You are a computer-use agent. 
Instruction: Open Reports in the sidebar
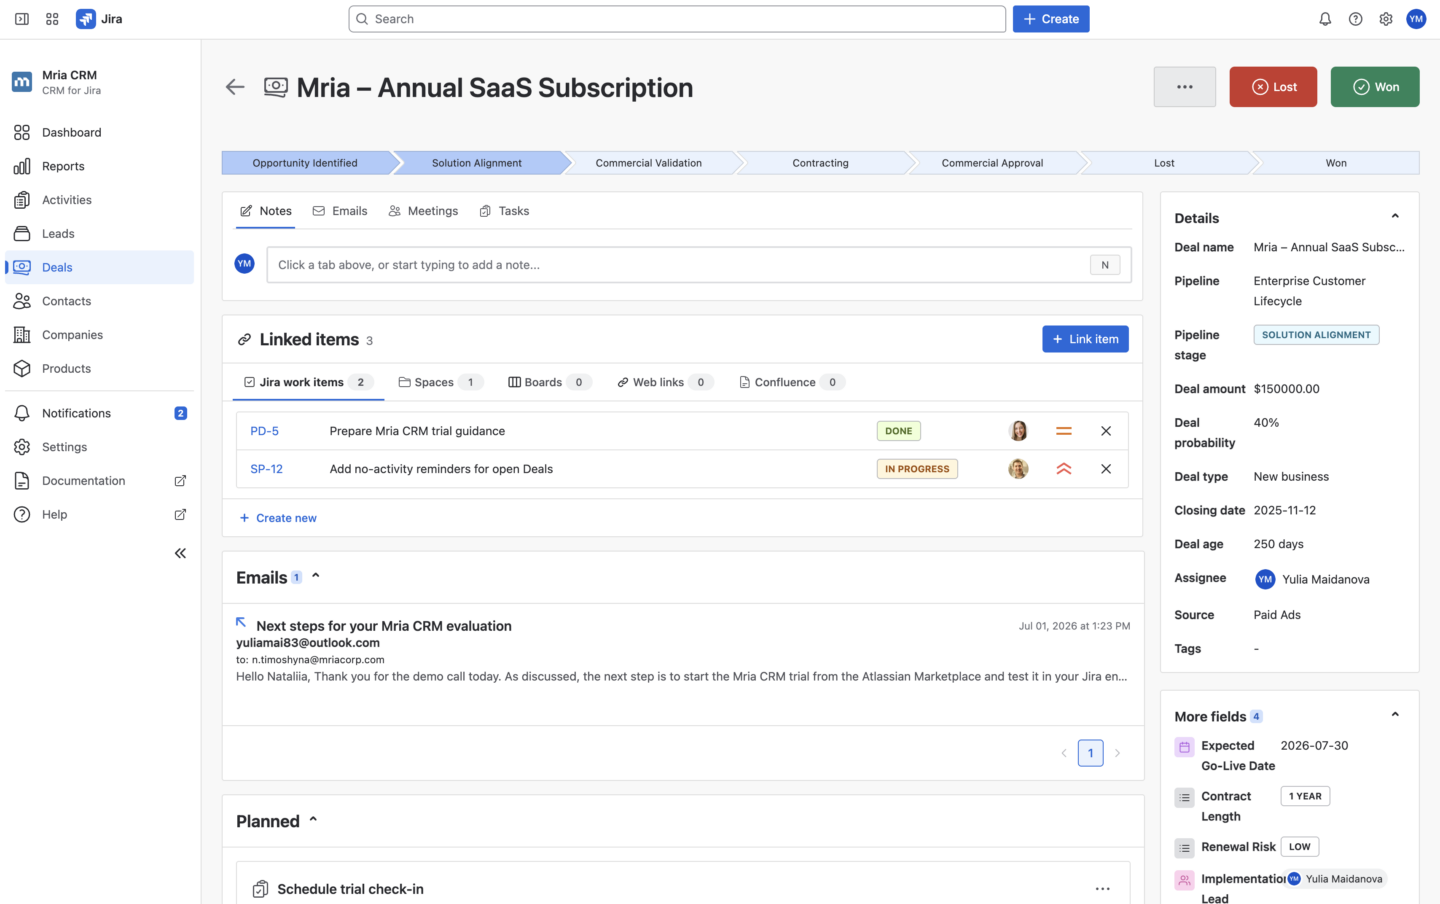100,166
